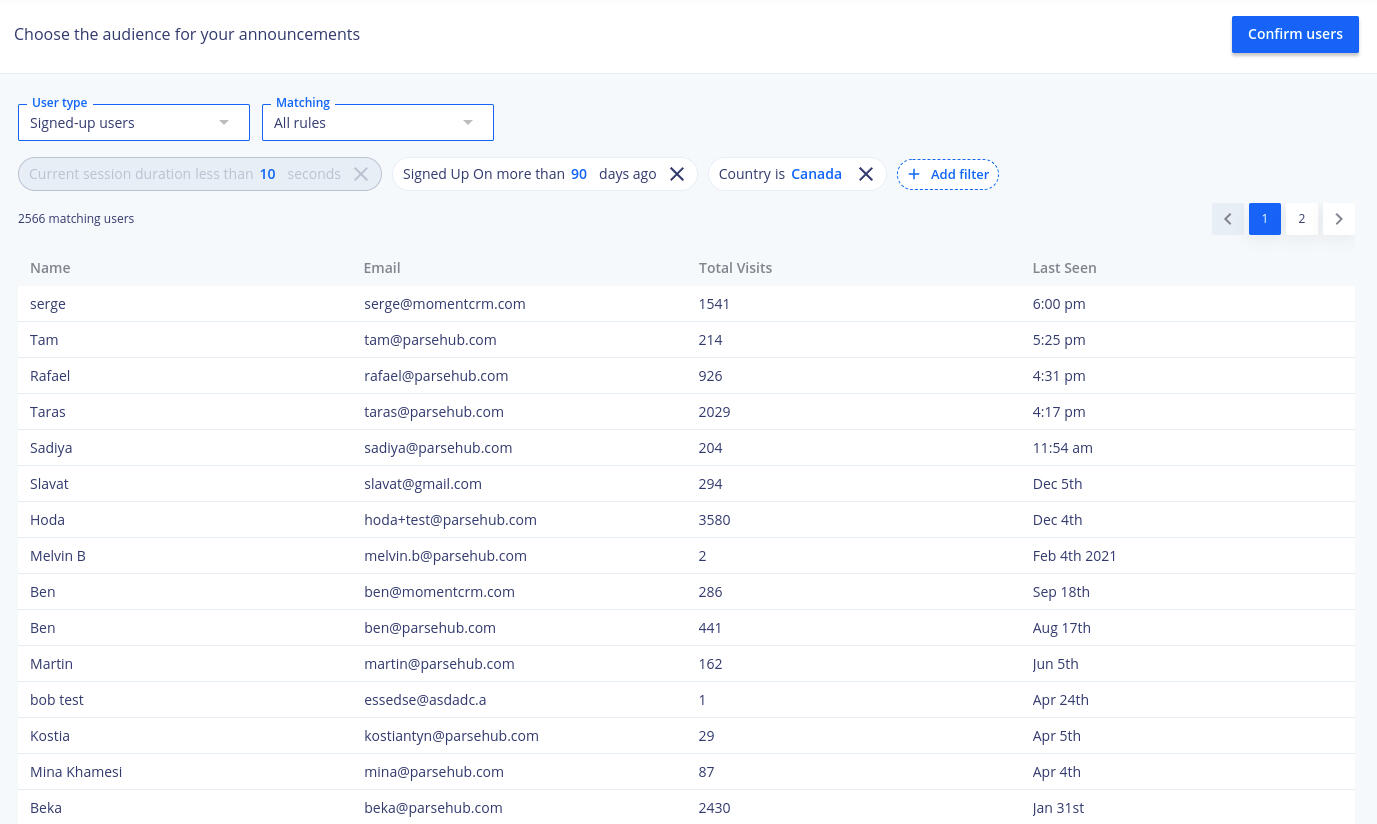Remove the session duration filter

361,174
